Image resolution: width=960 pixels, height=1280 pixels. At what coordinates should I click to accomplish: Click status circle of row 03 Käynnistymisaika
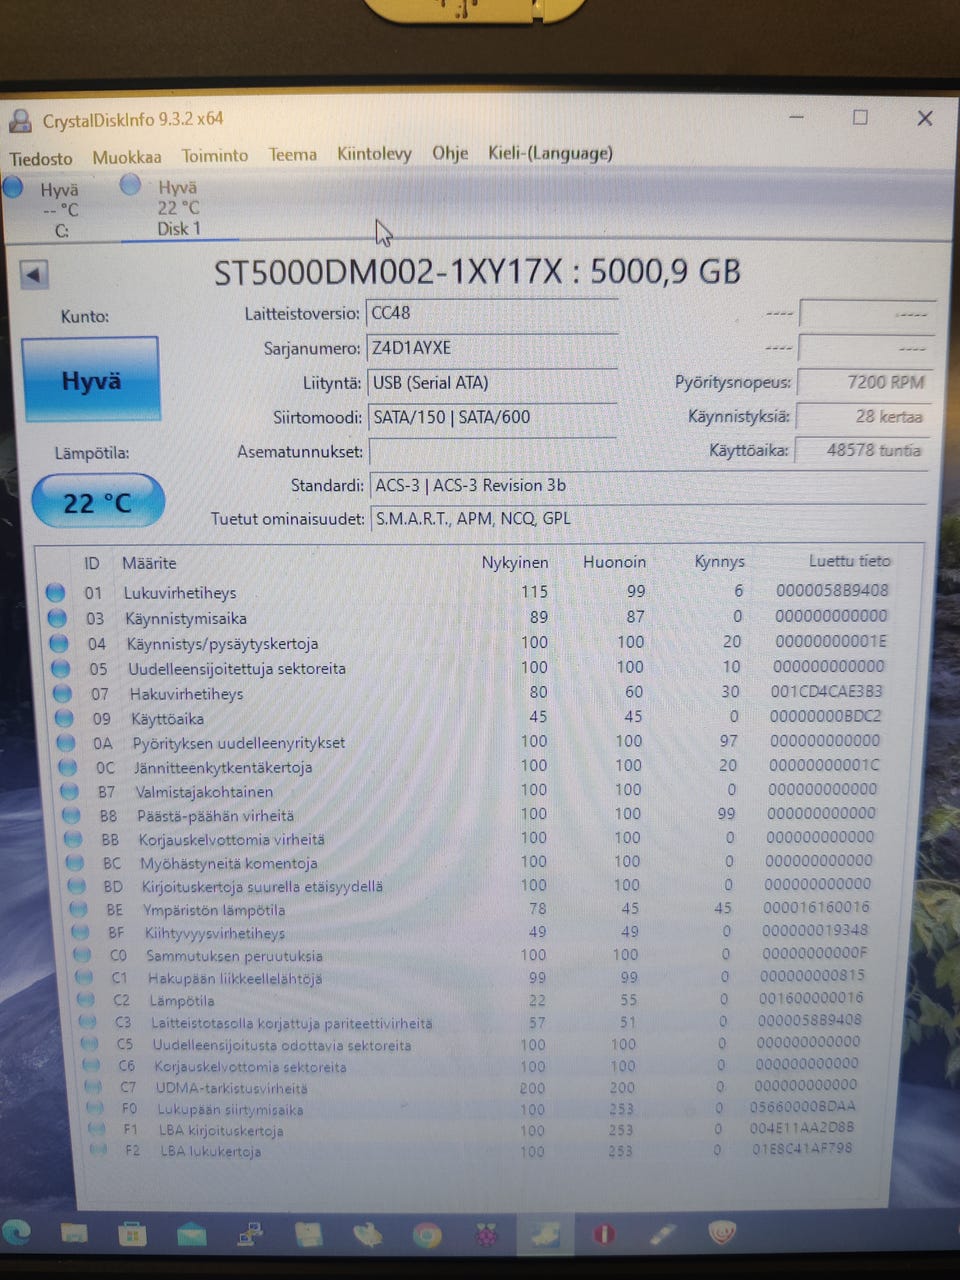click(x=57, y=618)
